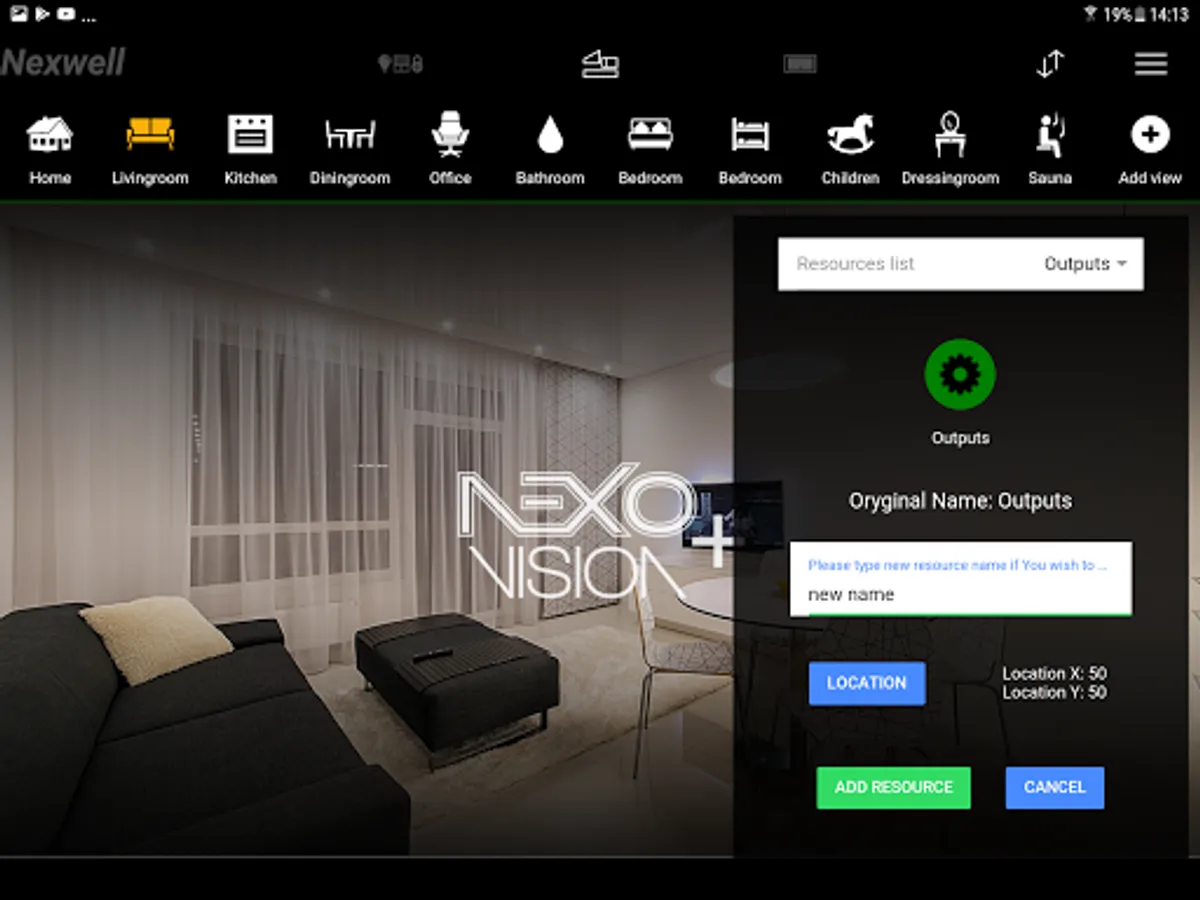Open the Home view
This screenshot has width=1200, height=900.
[50, 148]
